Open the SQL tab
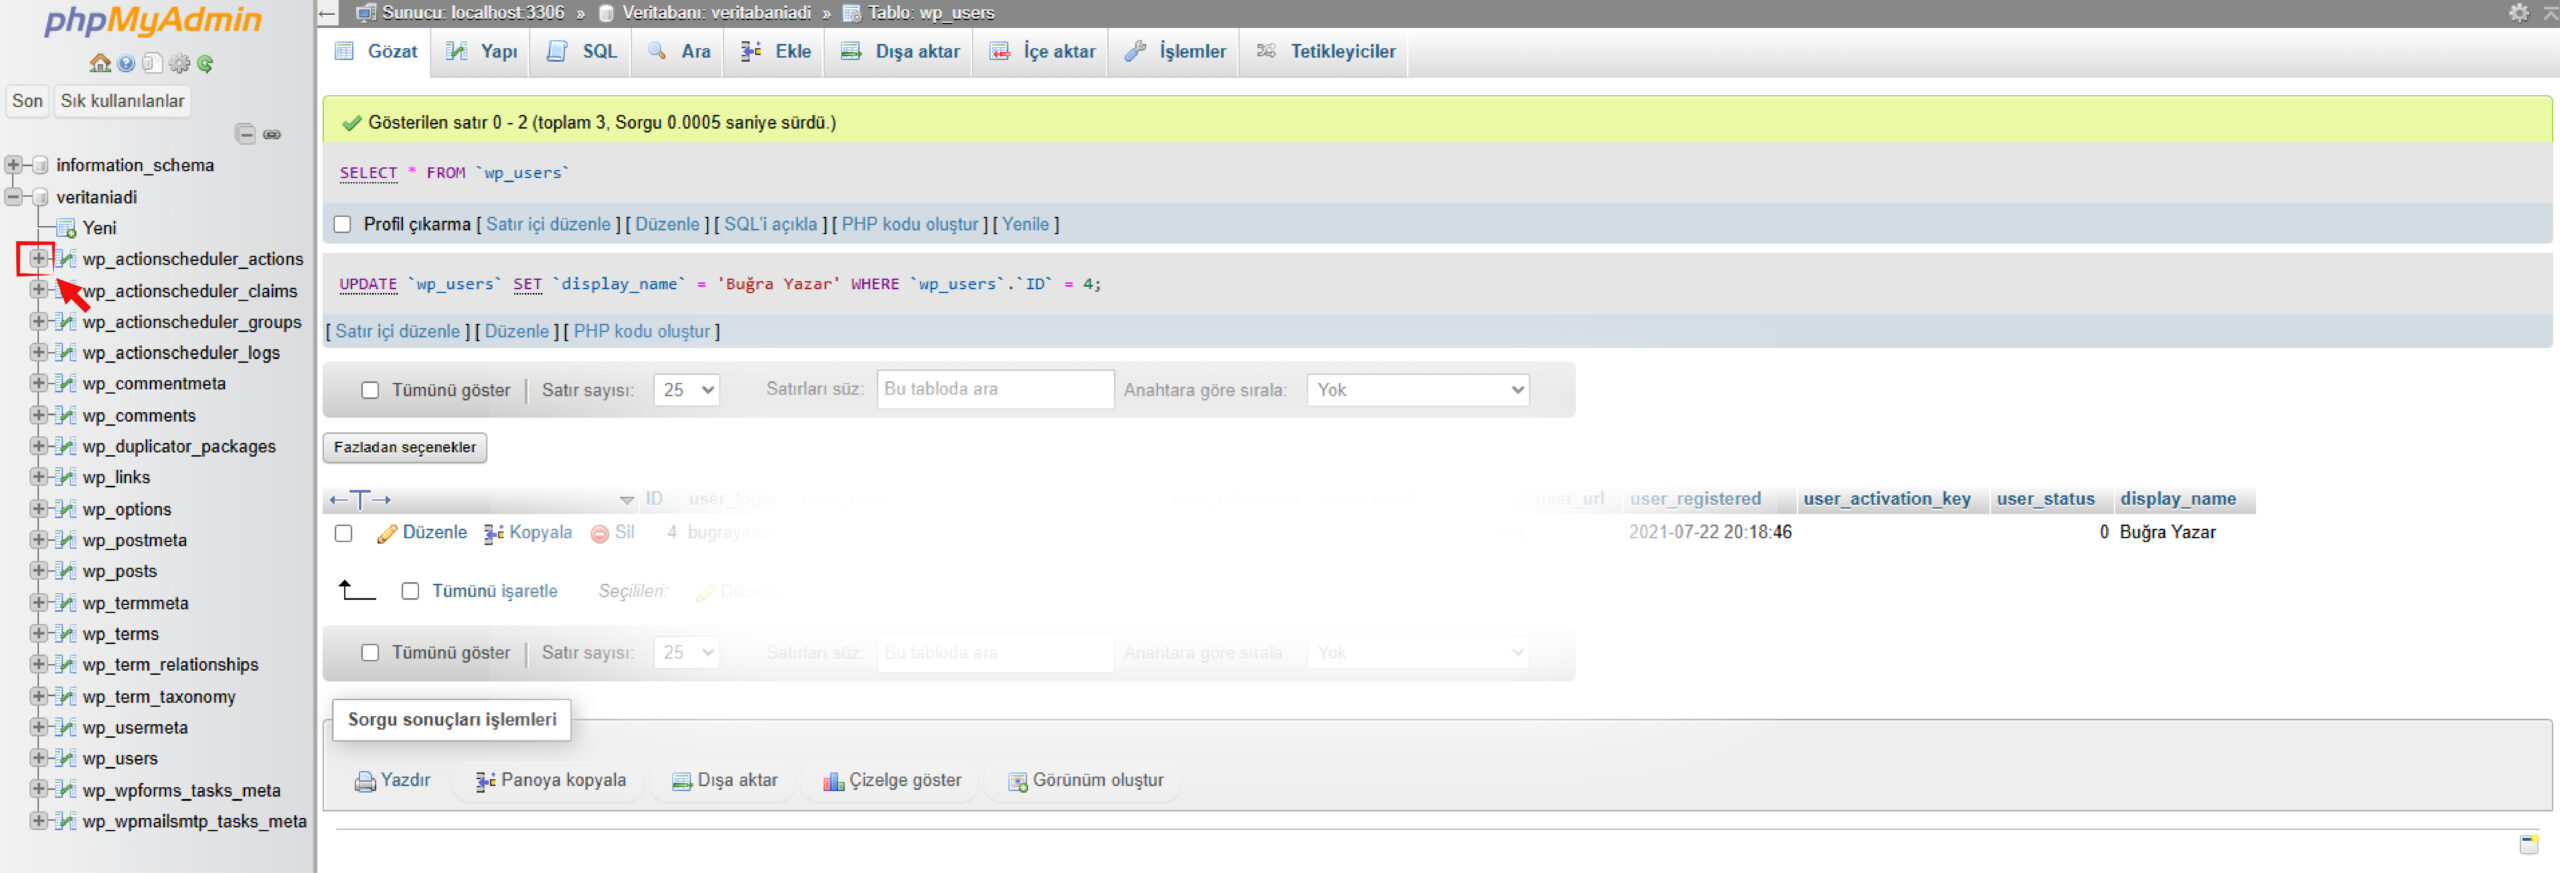The width and height of the screenshot is (2560, 873). click(x=582, y=52)
